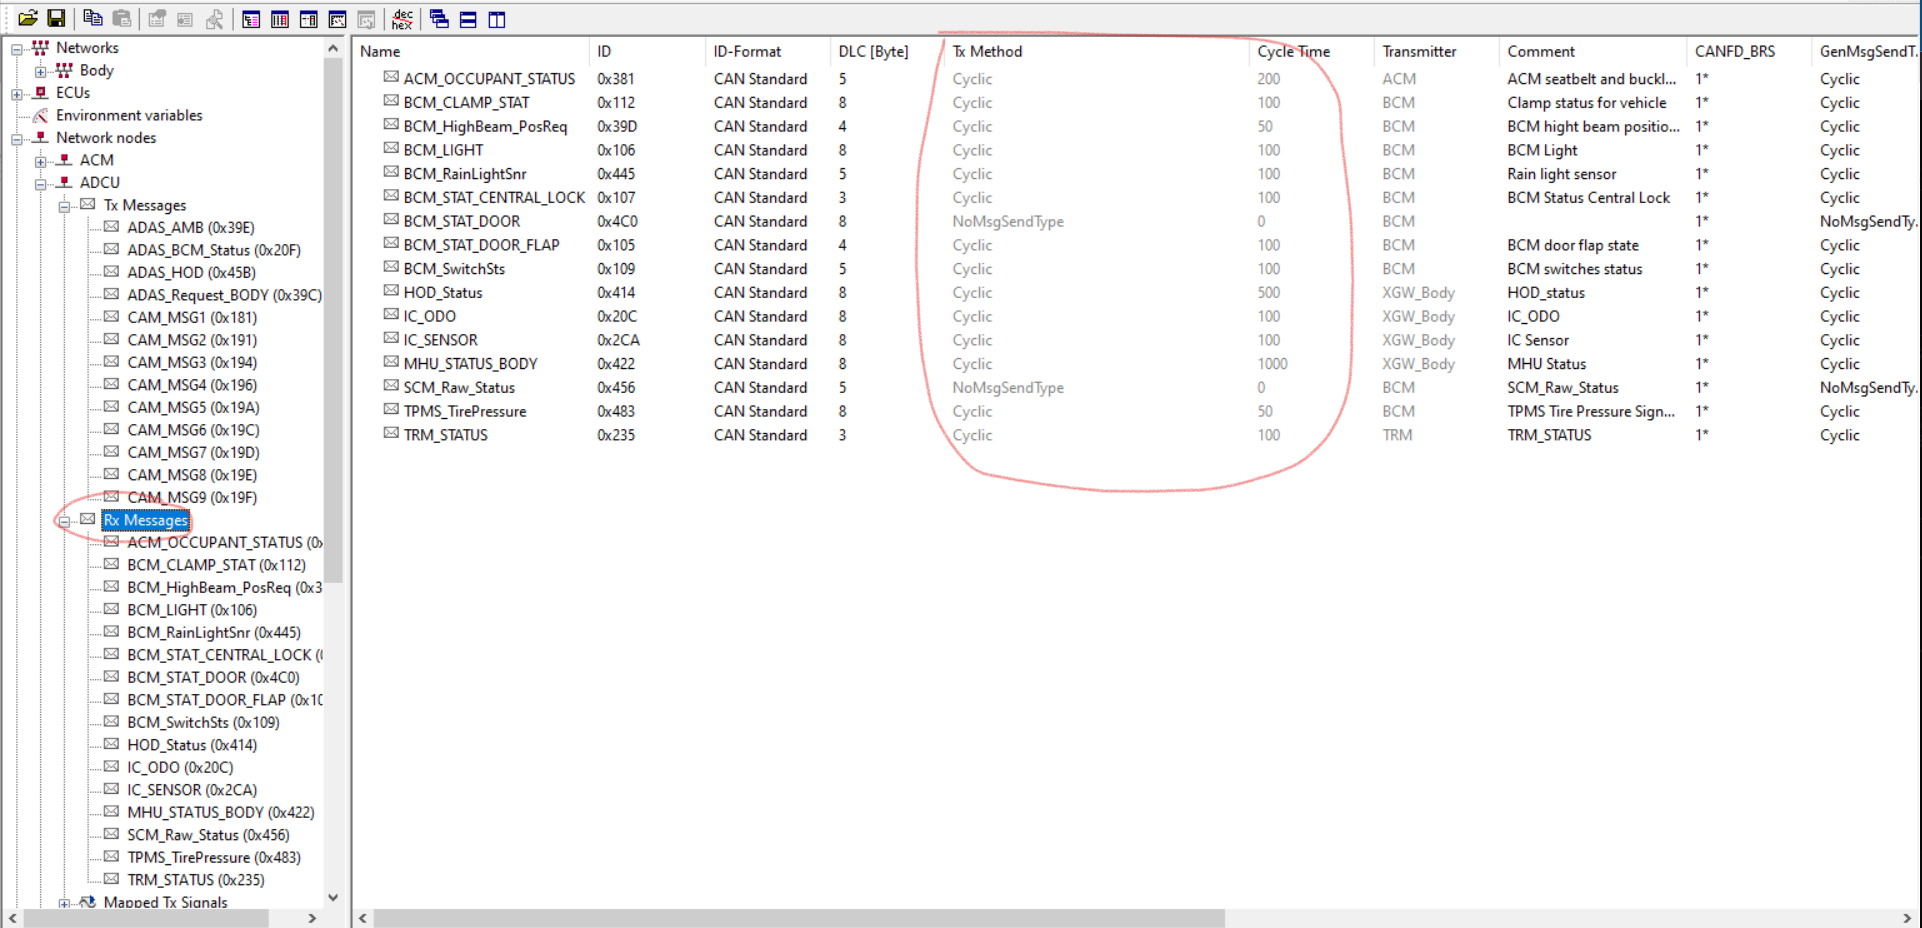Click the tile windows horizontally icon
Image resolution: width=1922 pixels, height=928 pixels.
[466, 18]
